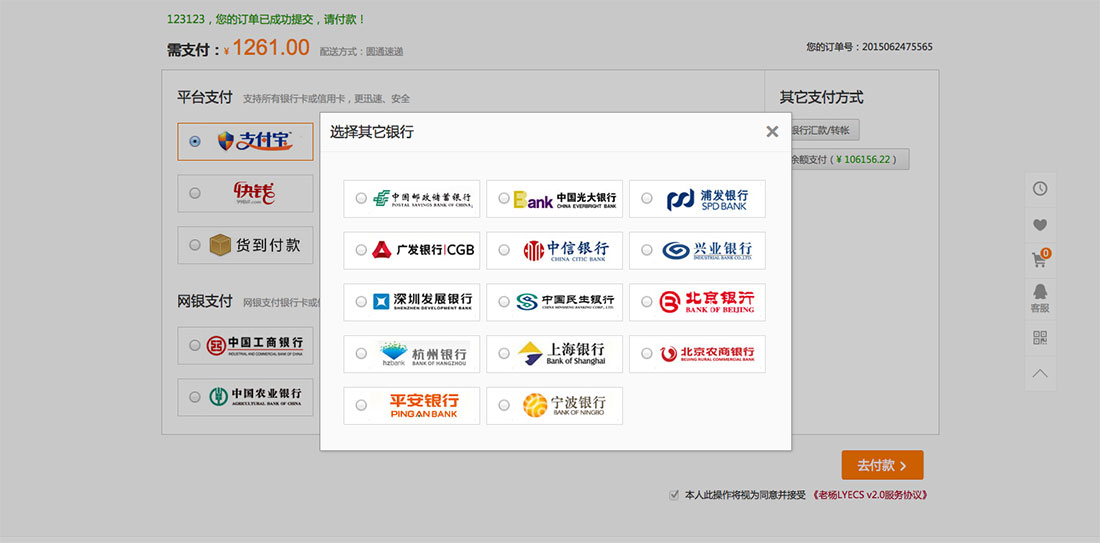Click the 北京银行 logo
The width and height of the screenshot is (1100, 543).
707,302
